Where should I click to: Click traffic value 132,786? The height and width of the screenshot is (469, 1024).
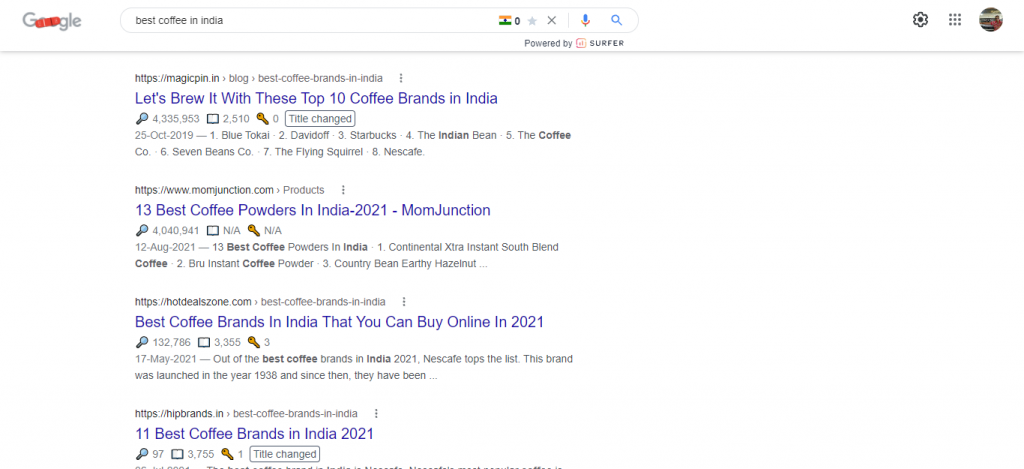[172, 342]
